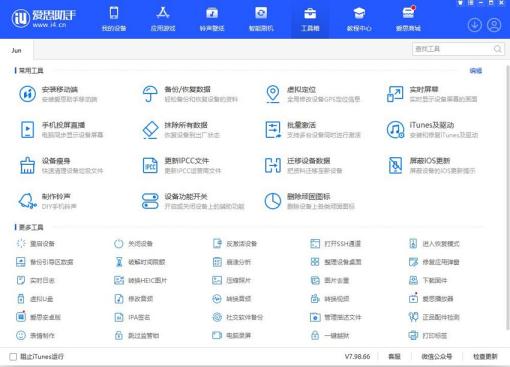Open 打开SSH通道 (Open SSH Tunnel)
Image resolution: width=510 pixels, height=367 pixels.
[336, 244]
